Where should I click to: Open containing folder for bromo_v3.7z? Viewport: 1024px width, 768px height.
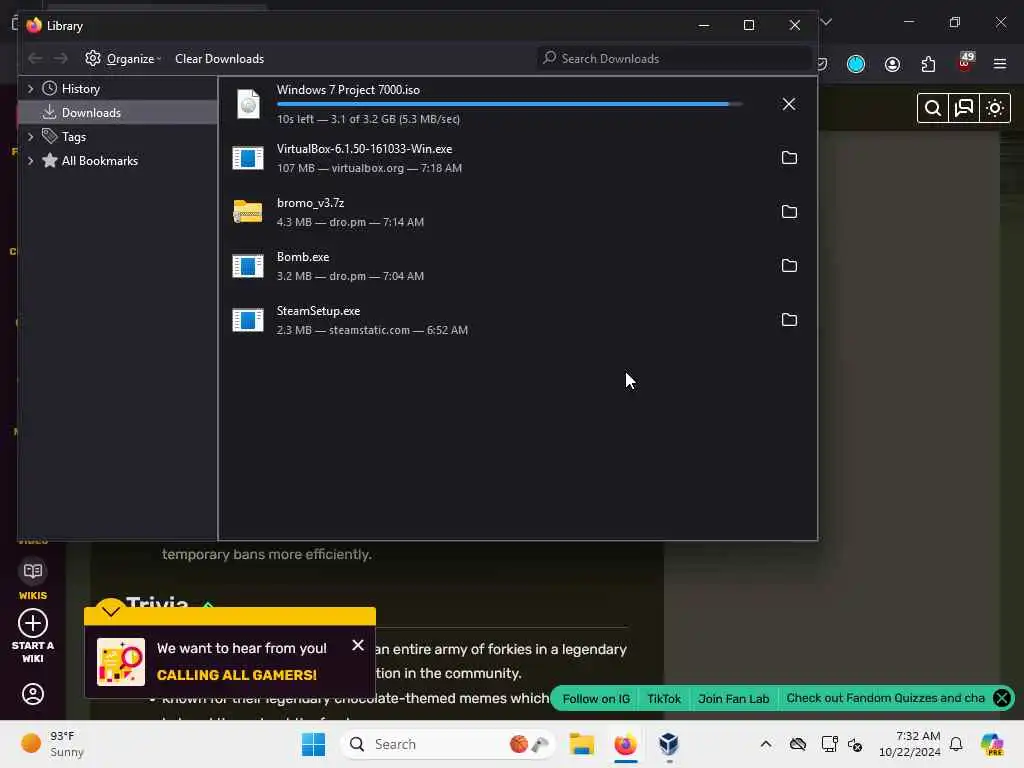point(789,212)
